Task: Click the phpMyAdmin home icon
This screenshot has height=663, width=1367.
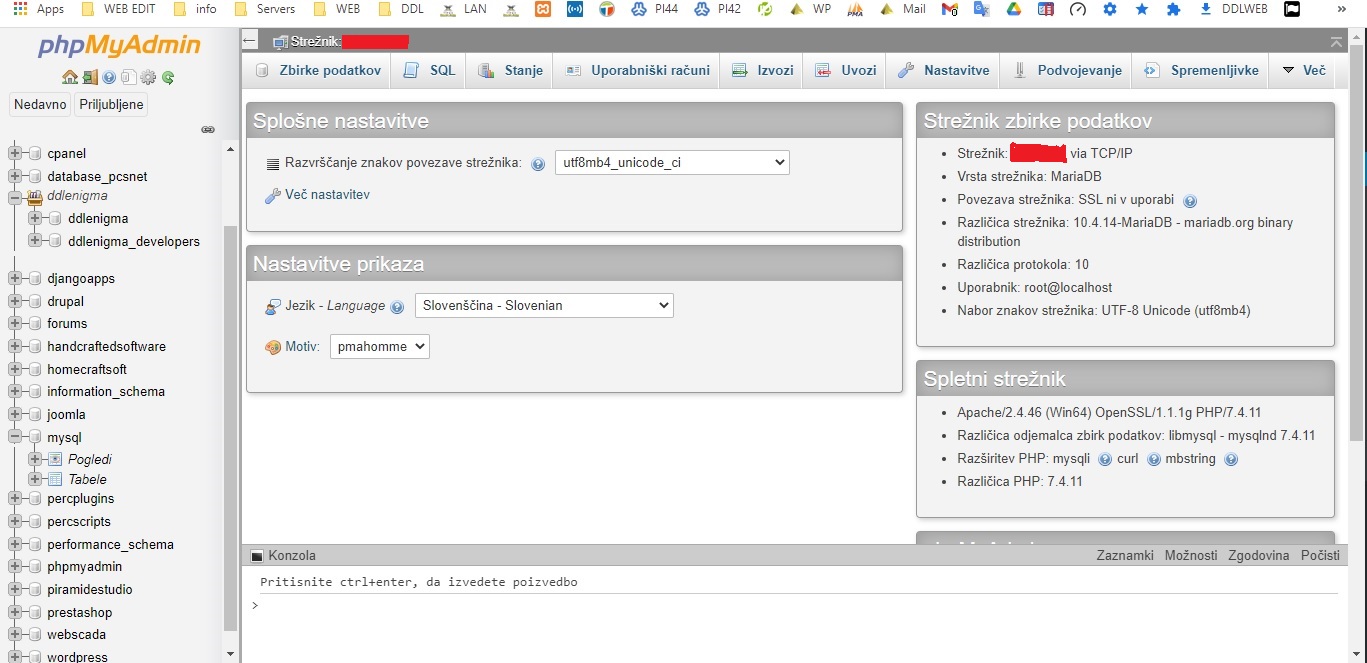Action: point(69,77)
